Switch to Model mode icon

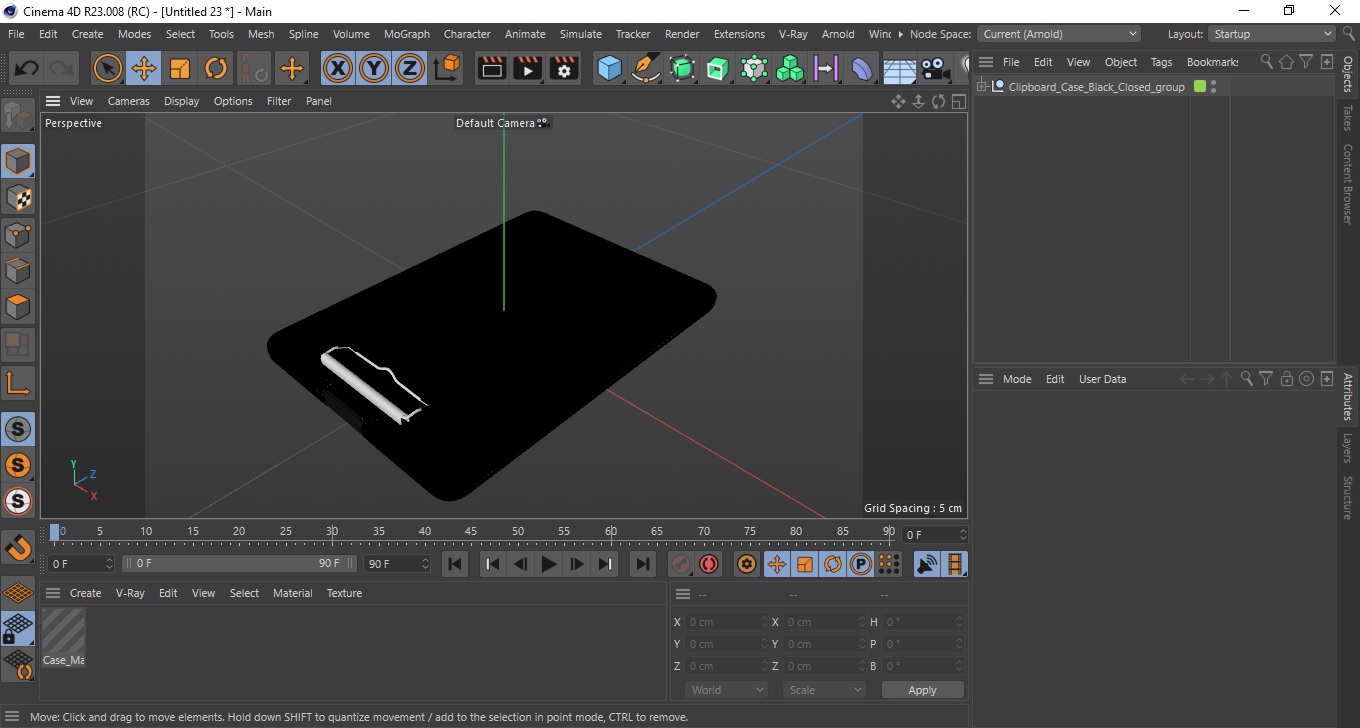point(18,161)
